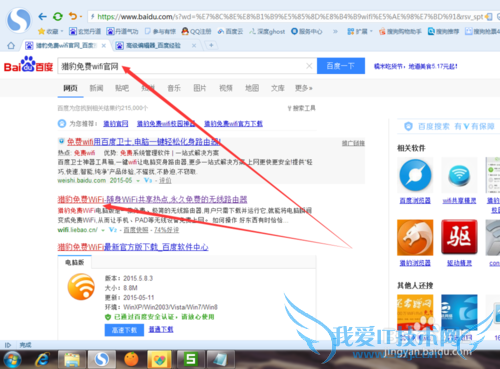
Task: Open the 百度快照 cached snapshot link
Action: coord(136,230)
